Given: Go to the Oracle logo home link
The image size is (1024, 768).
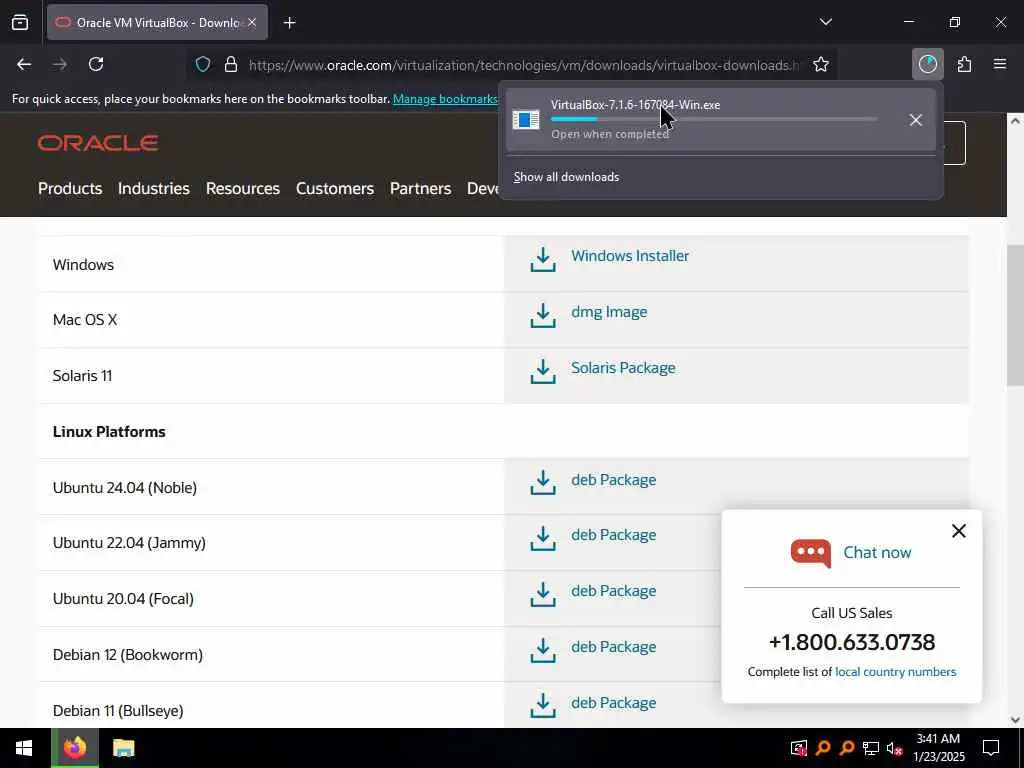Looking at the screenshot, I should 98,143.
